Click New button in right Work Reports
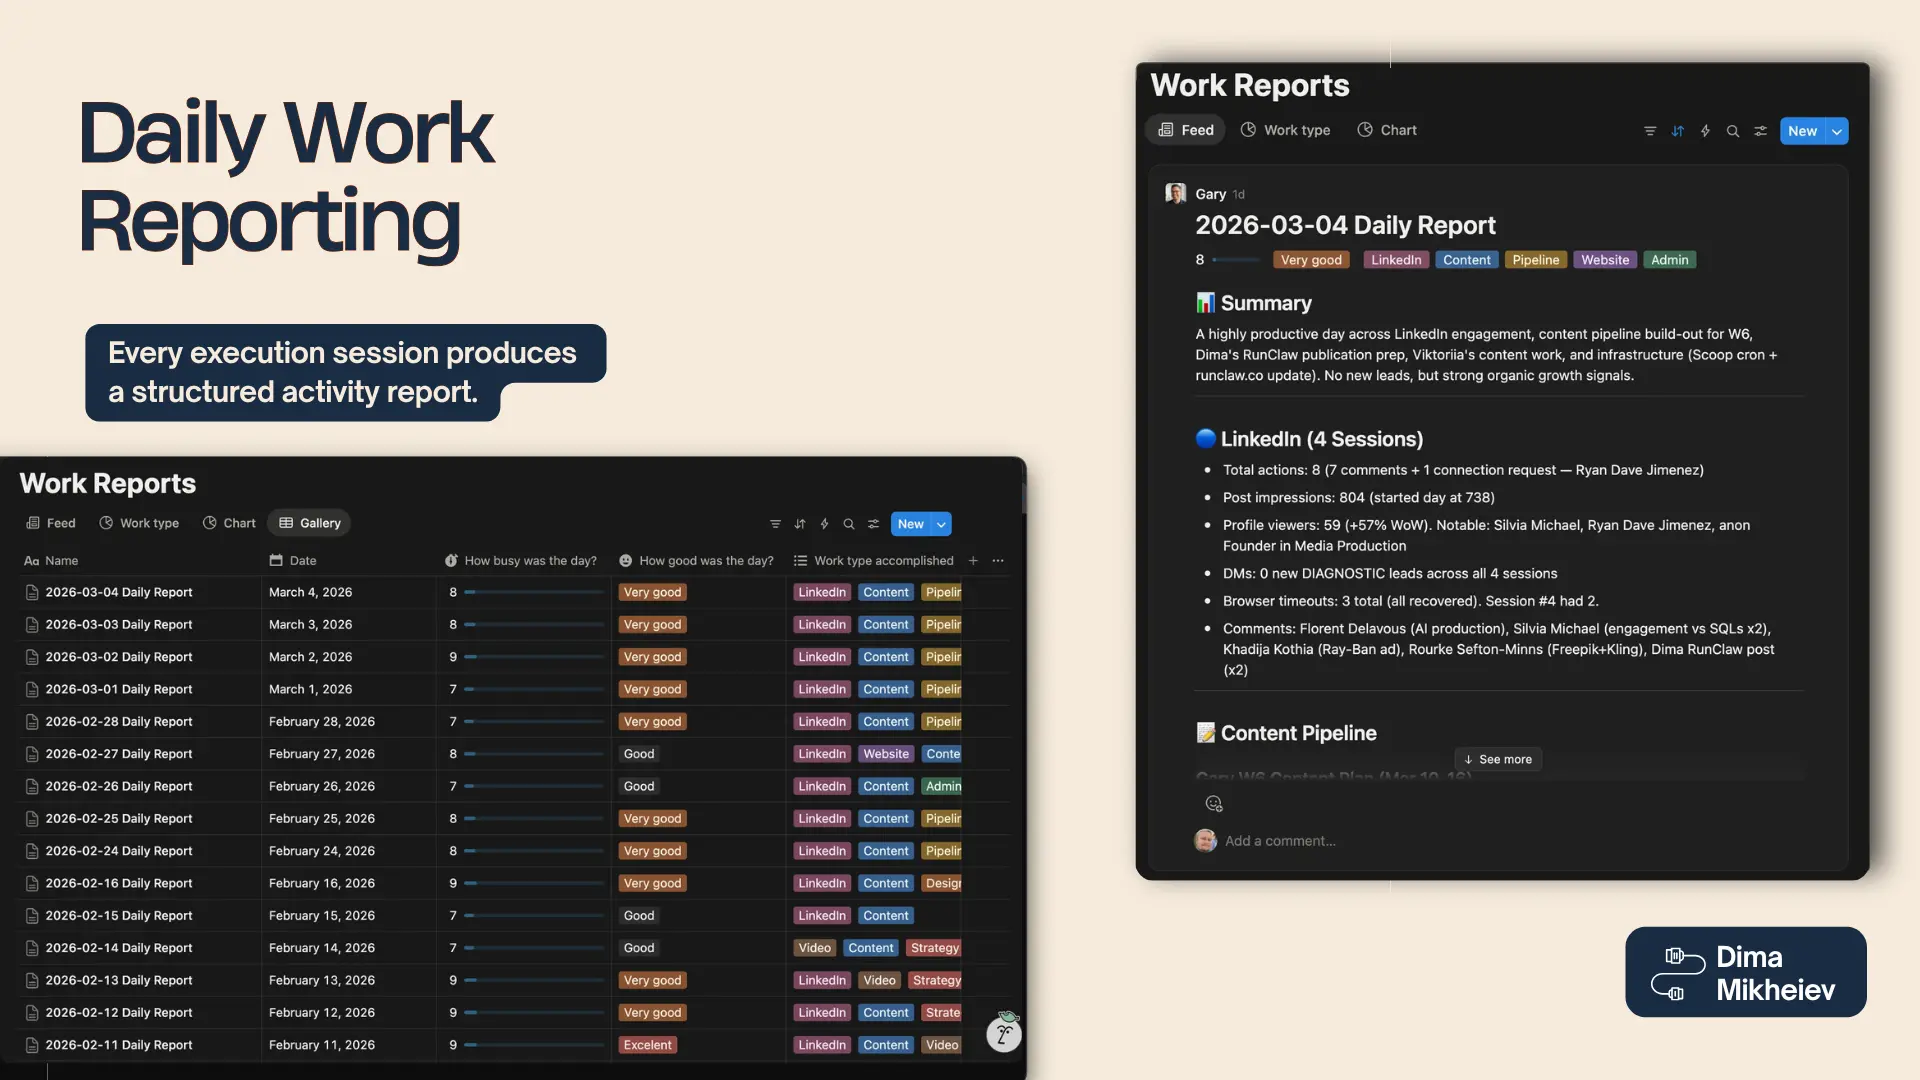The image size is (1920, 1080). tap(1803, 131)
